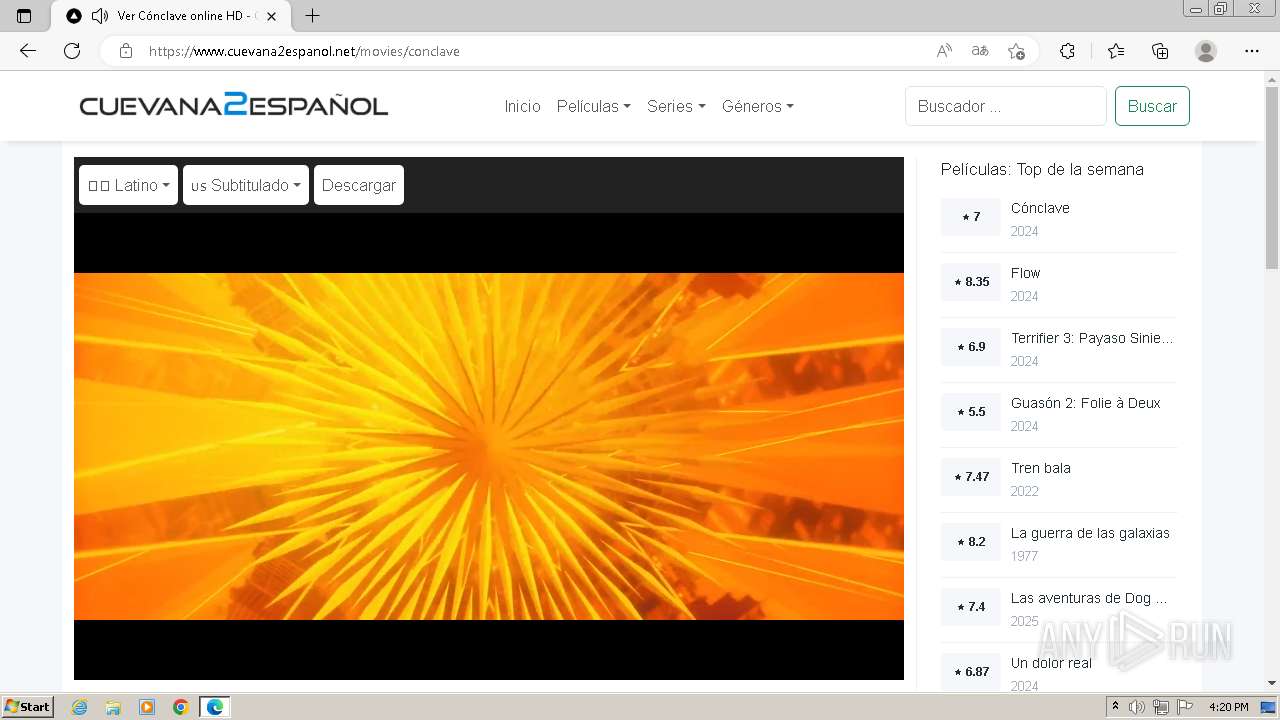
Task: Mute the tab audio speaker icon
Action: (99, 16)
